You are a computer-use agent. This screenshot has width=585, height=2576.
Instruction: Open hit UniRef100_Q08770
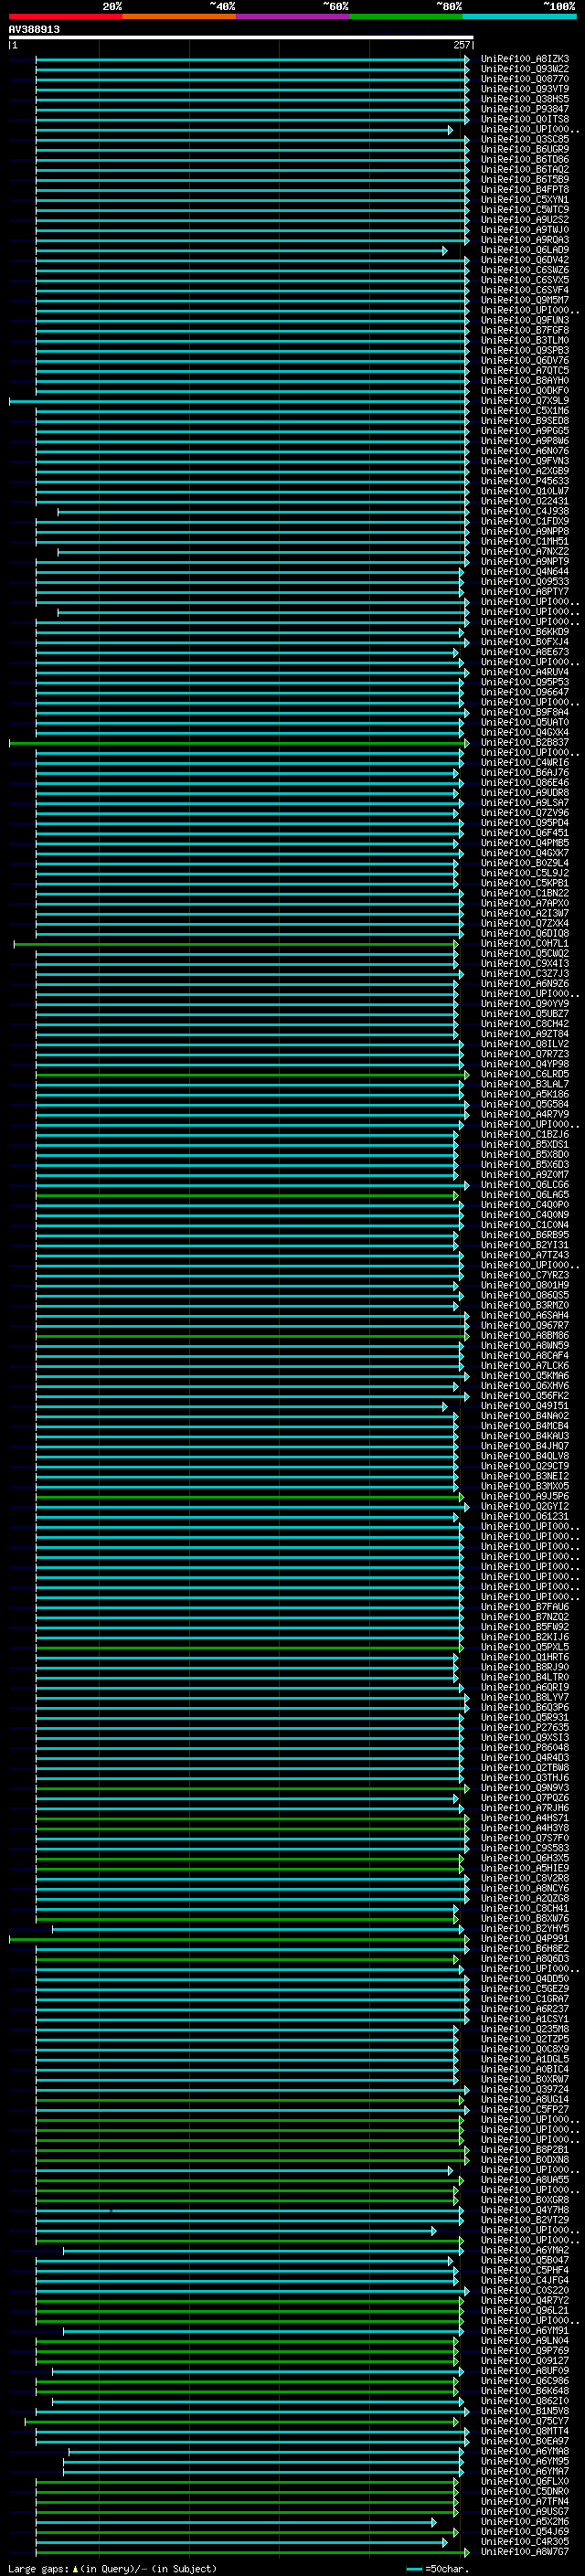(525, 79)
